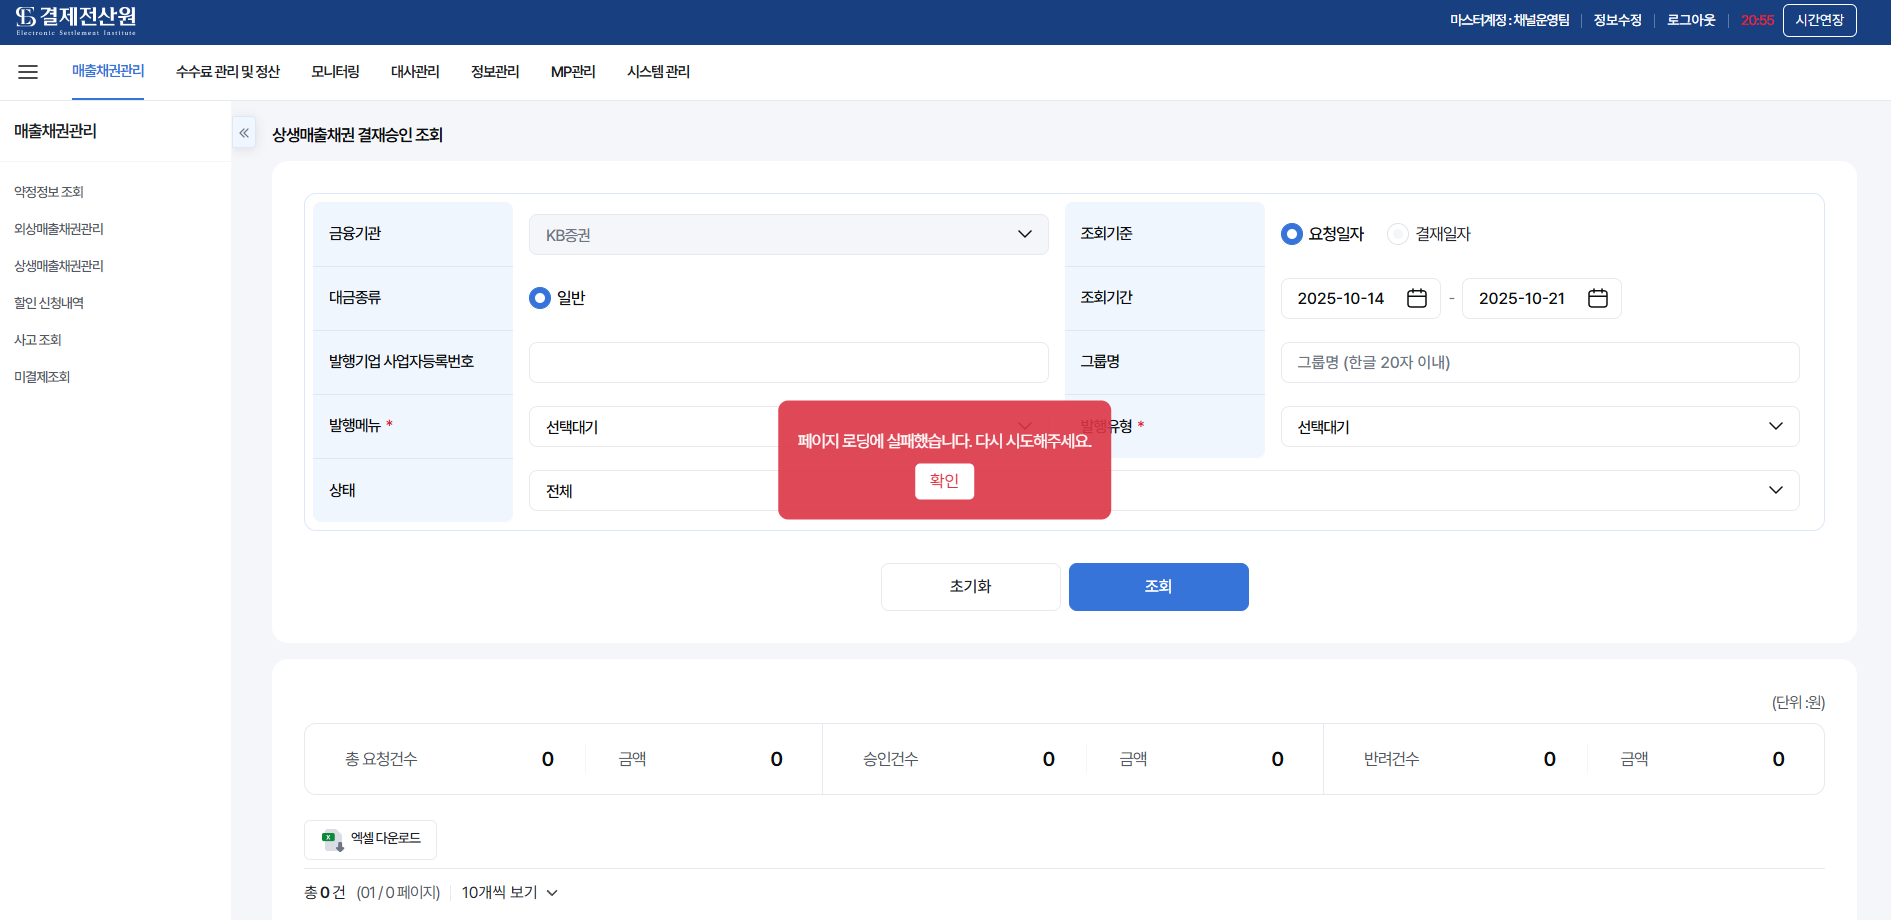Open 할인 신청내역 in sidebar
The width and height of the screenshot is (1891, 920).
point(49,303)
